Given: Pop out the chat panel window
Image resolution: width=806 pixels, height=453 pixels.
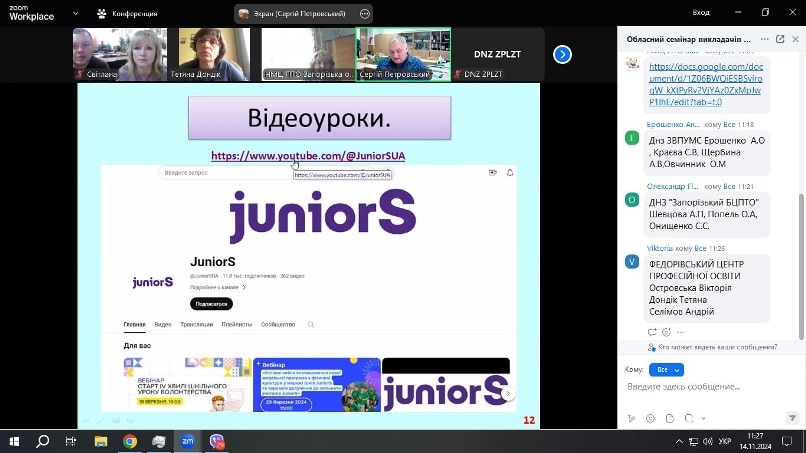Looking at the screenshot, I should point(780,39).
